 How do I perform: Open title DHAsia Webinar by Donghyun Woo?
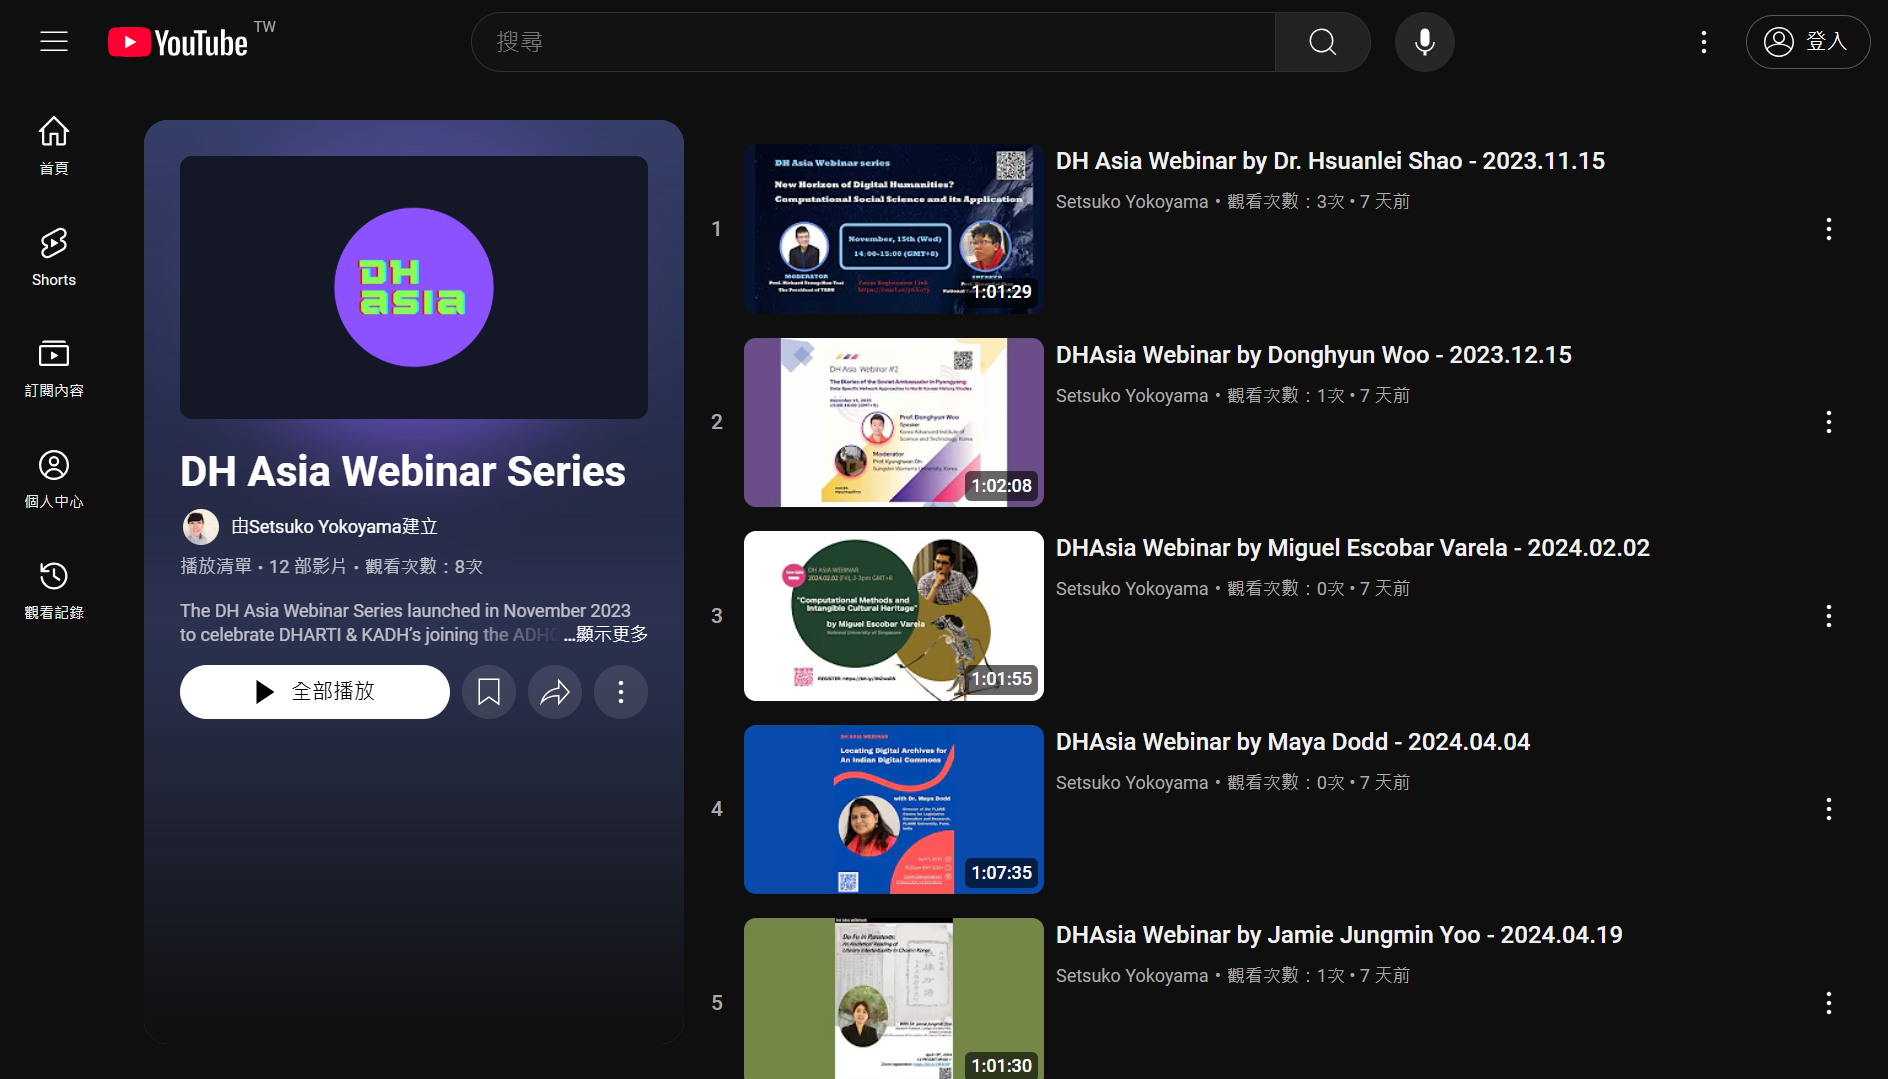pos(1314,355)
